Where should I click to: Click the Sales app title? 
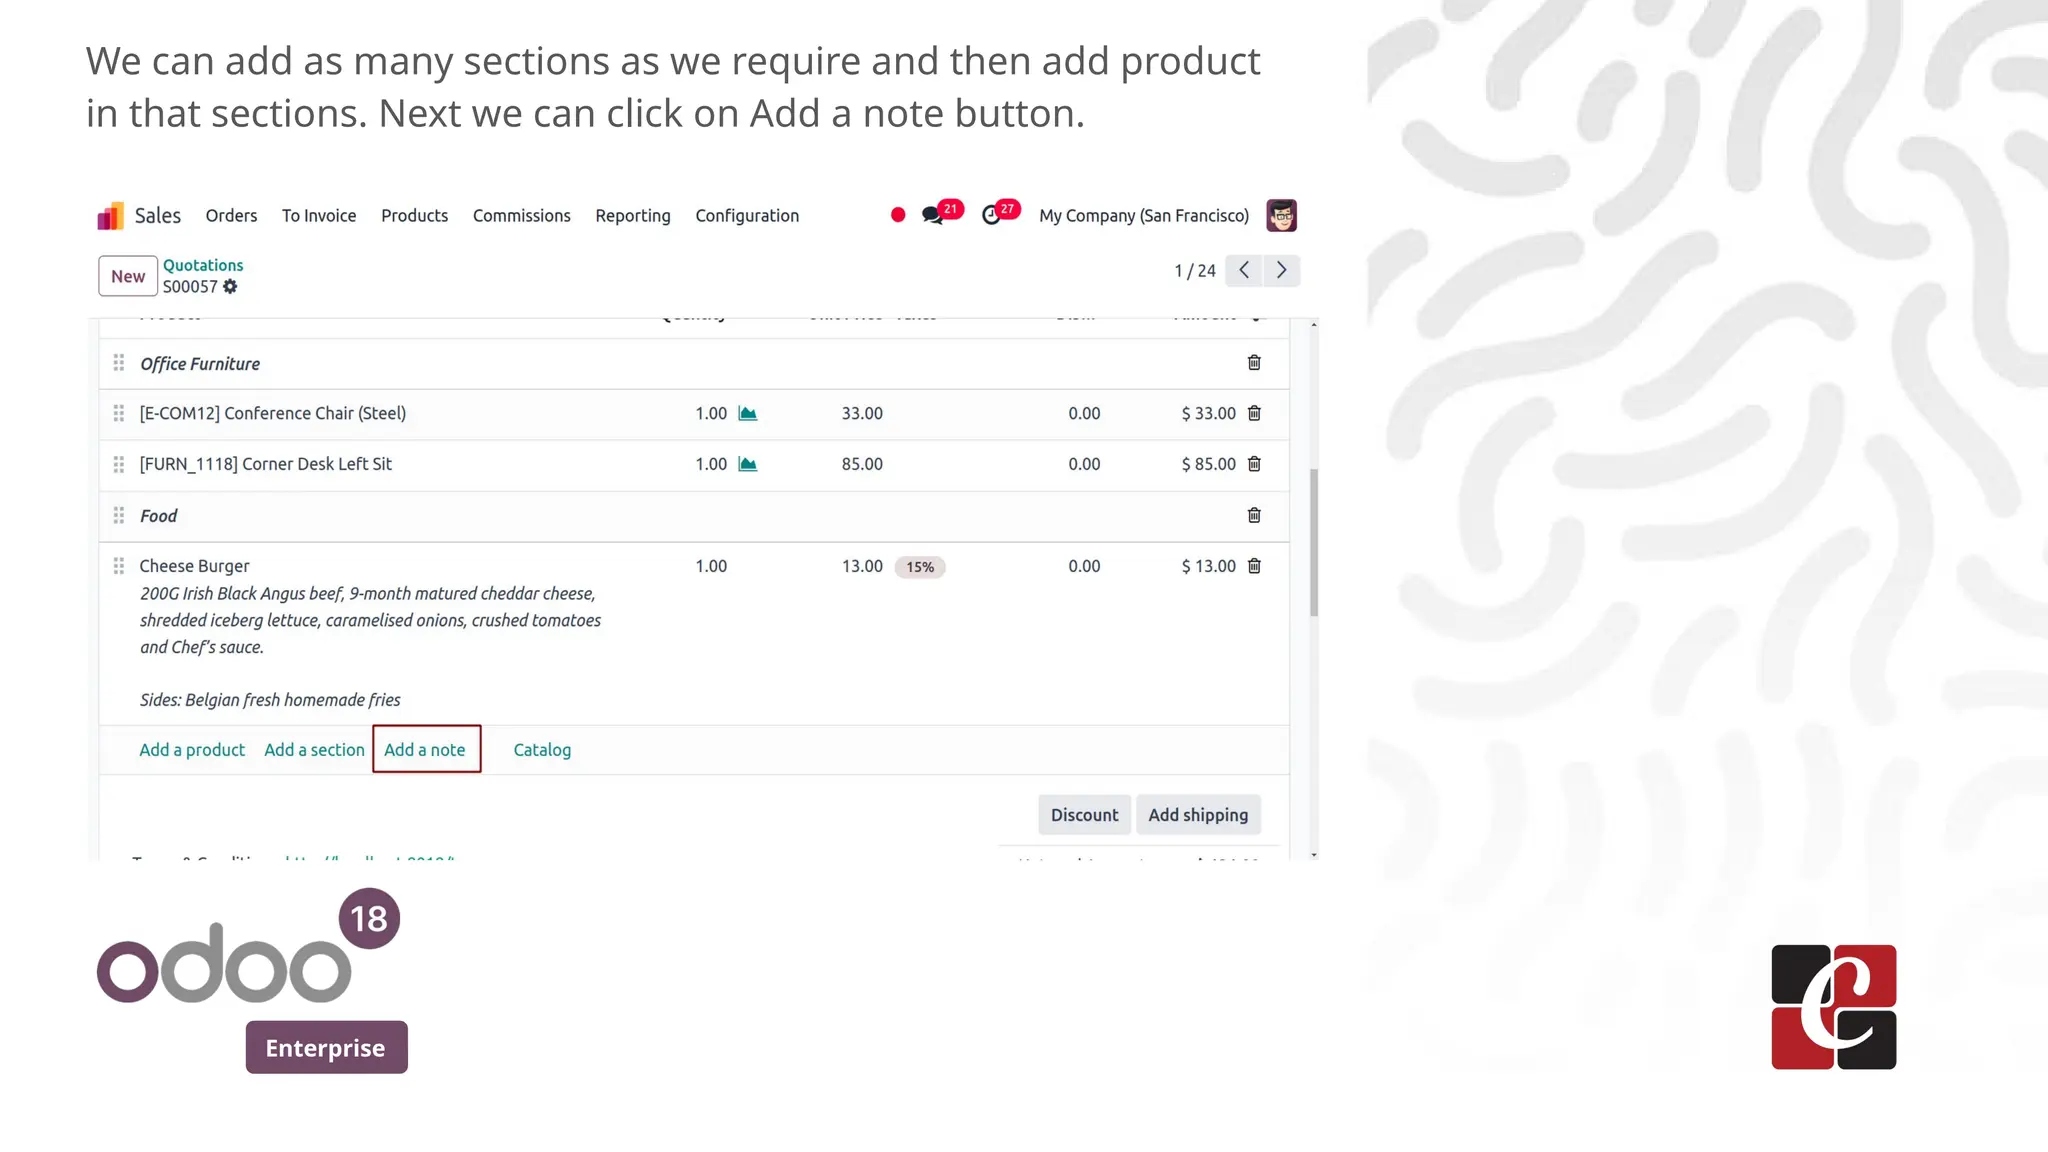coord(158,216)
